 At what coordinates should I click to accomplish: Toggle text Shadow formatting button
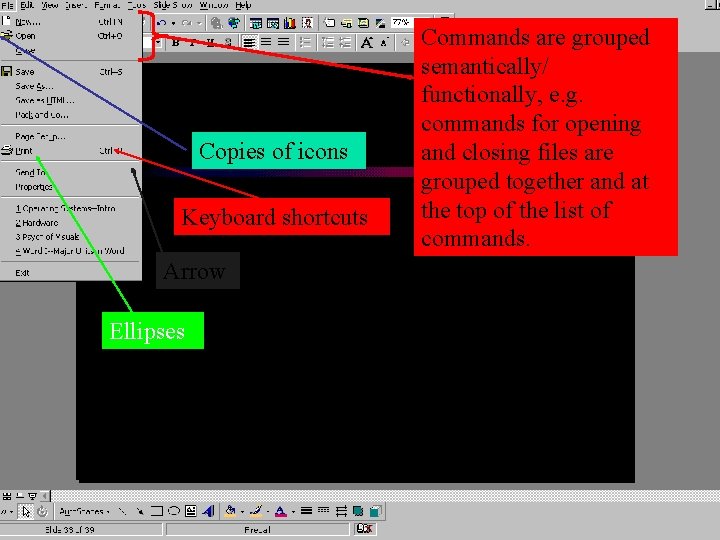pos(228,43)
